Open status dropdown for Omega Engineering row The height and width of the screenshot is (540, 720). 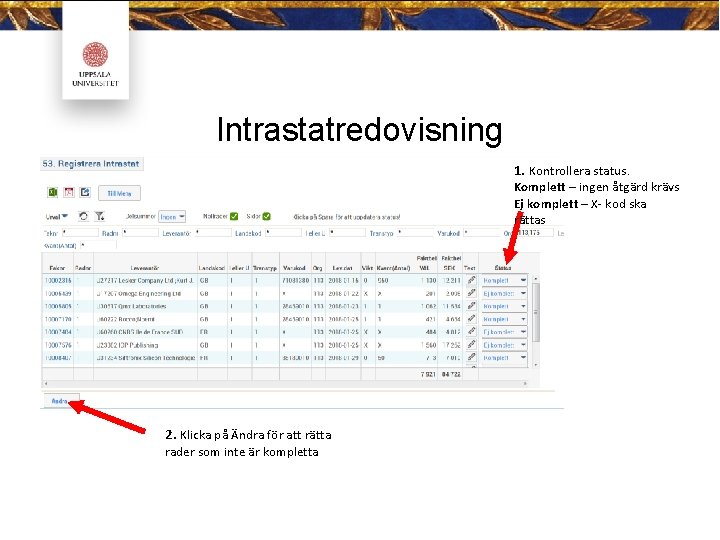[504, 293]
